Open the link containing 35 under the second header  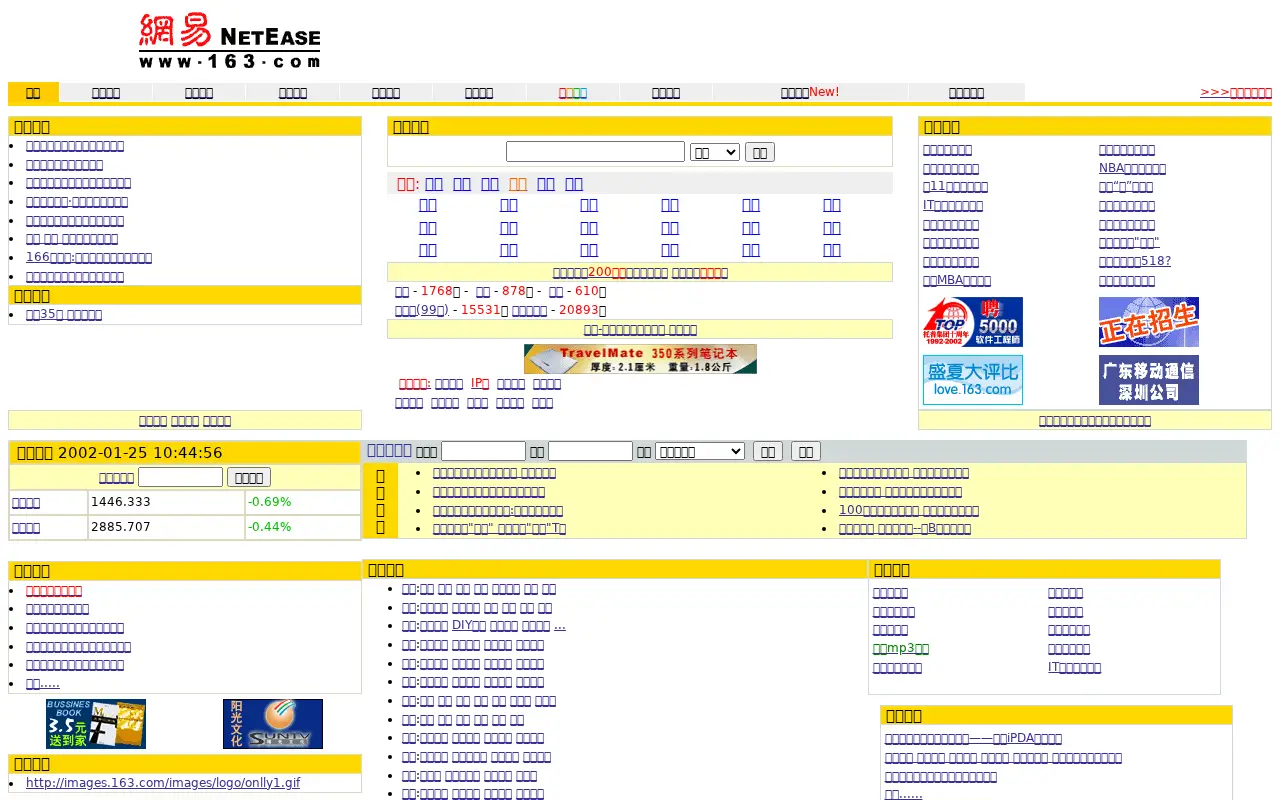coord(64,314)
